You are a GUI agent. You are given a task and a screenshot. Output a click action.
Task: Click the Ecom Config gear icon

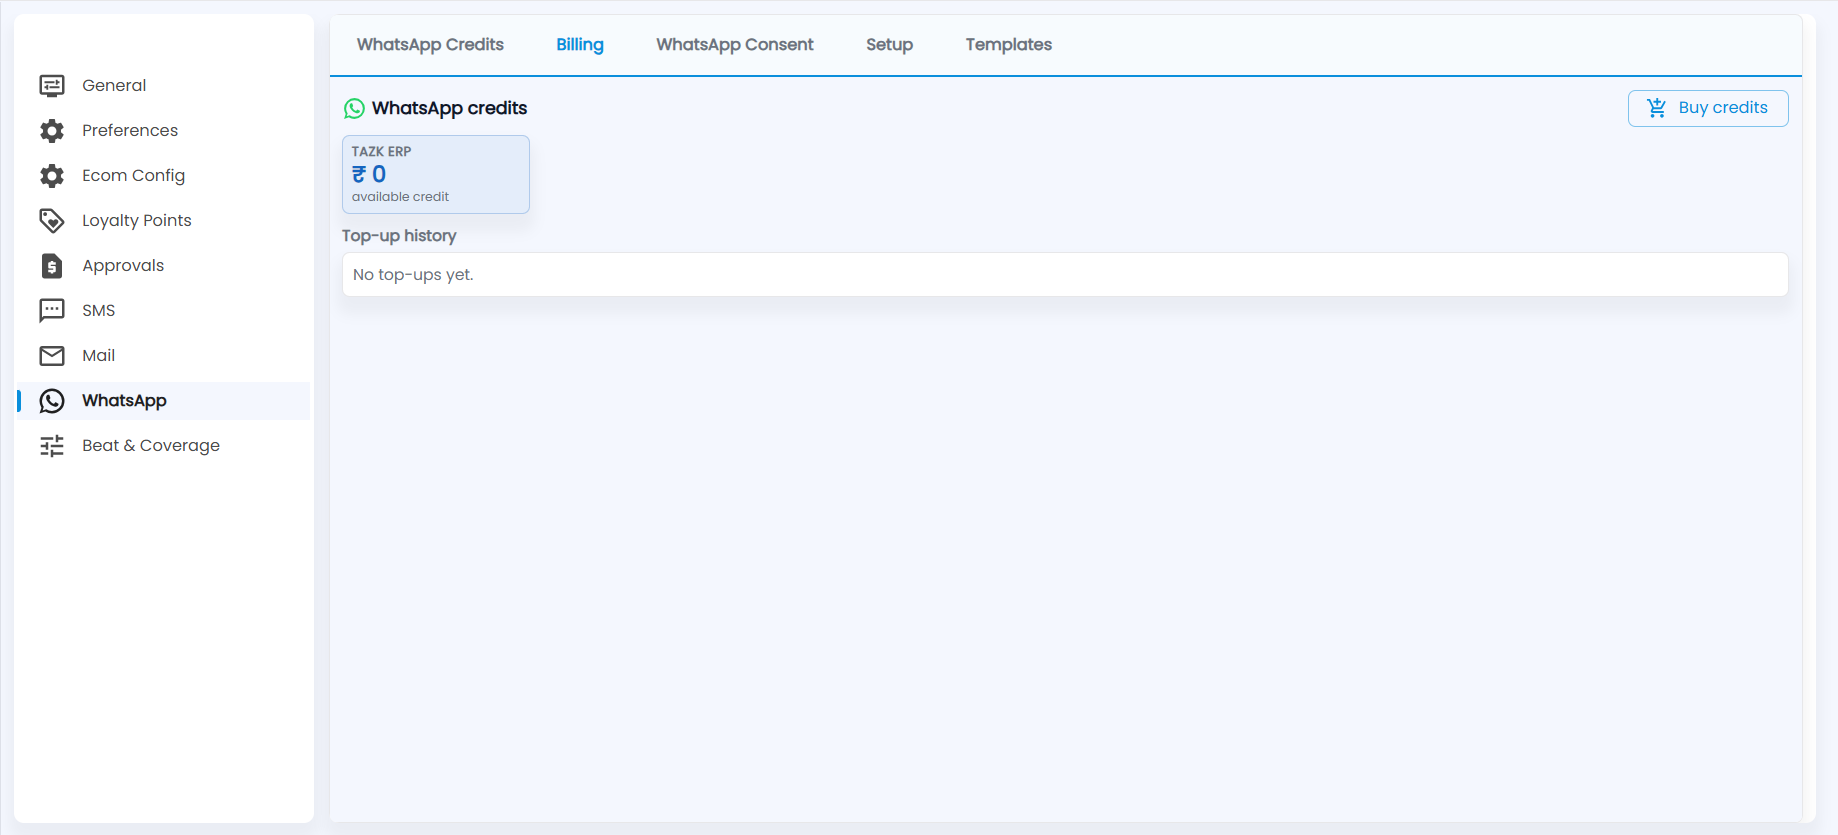52,176
